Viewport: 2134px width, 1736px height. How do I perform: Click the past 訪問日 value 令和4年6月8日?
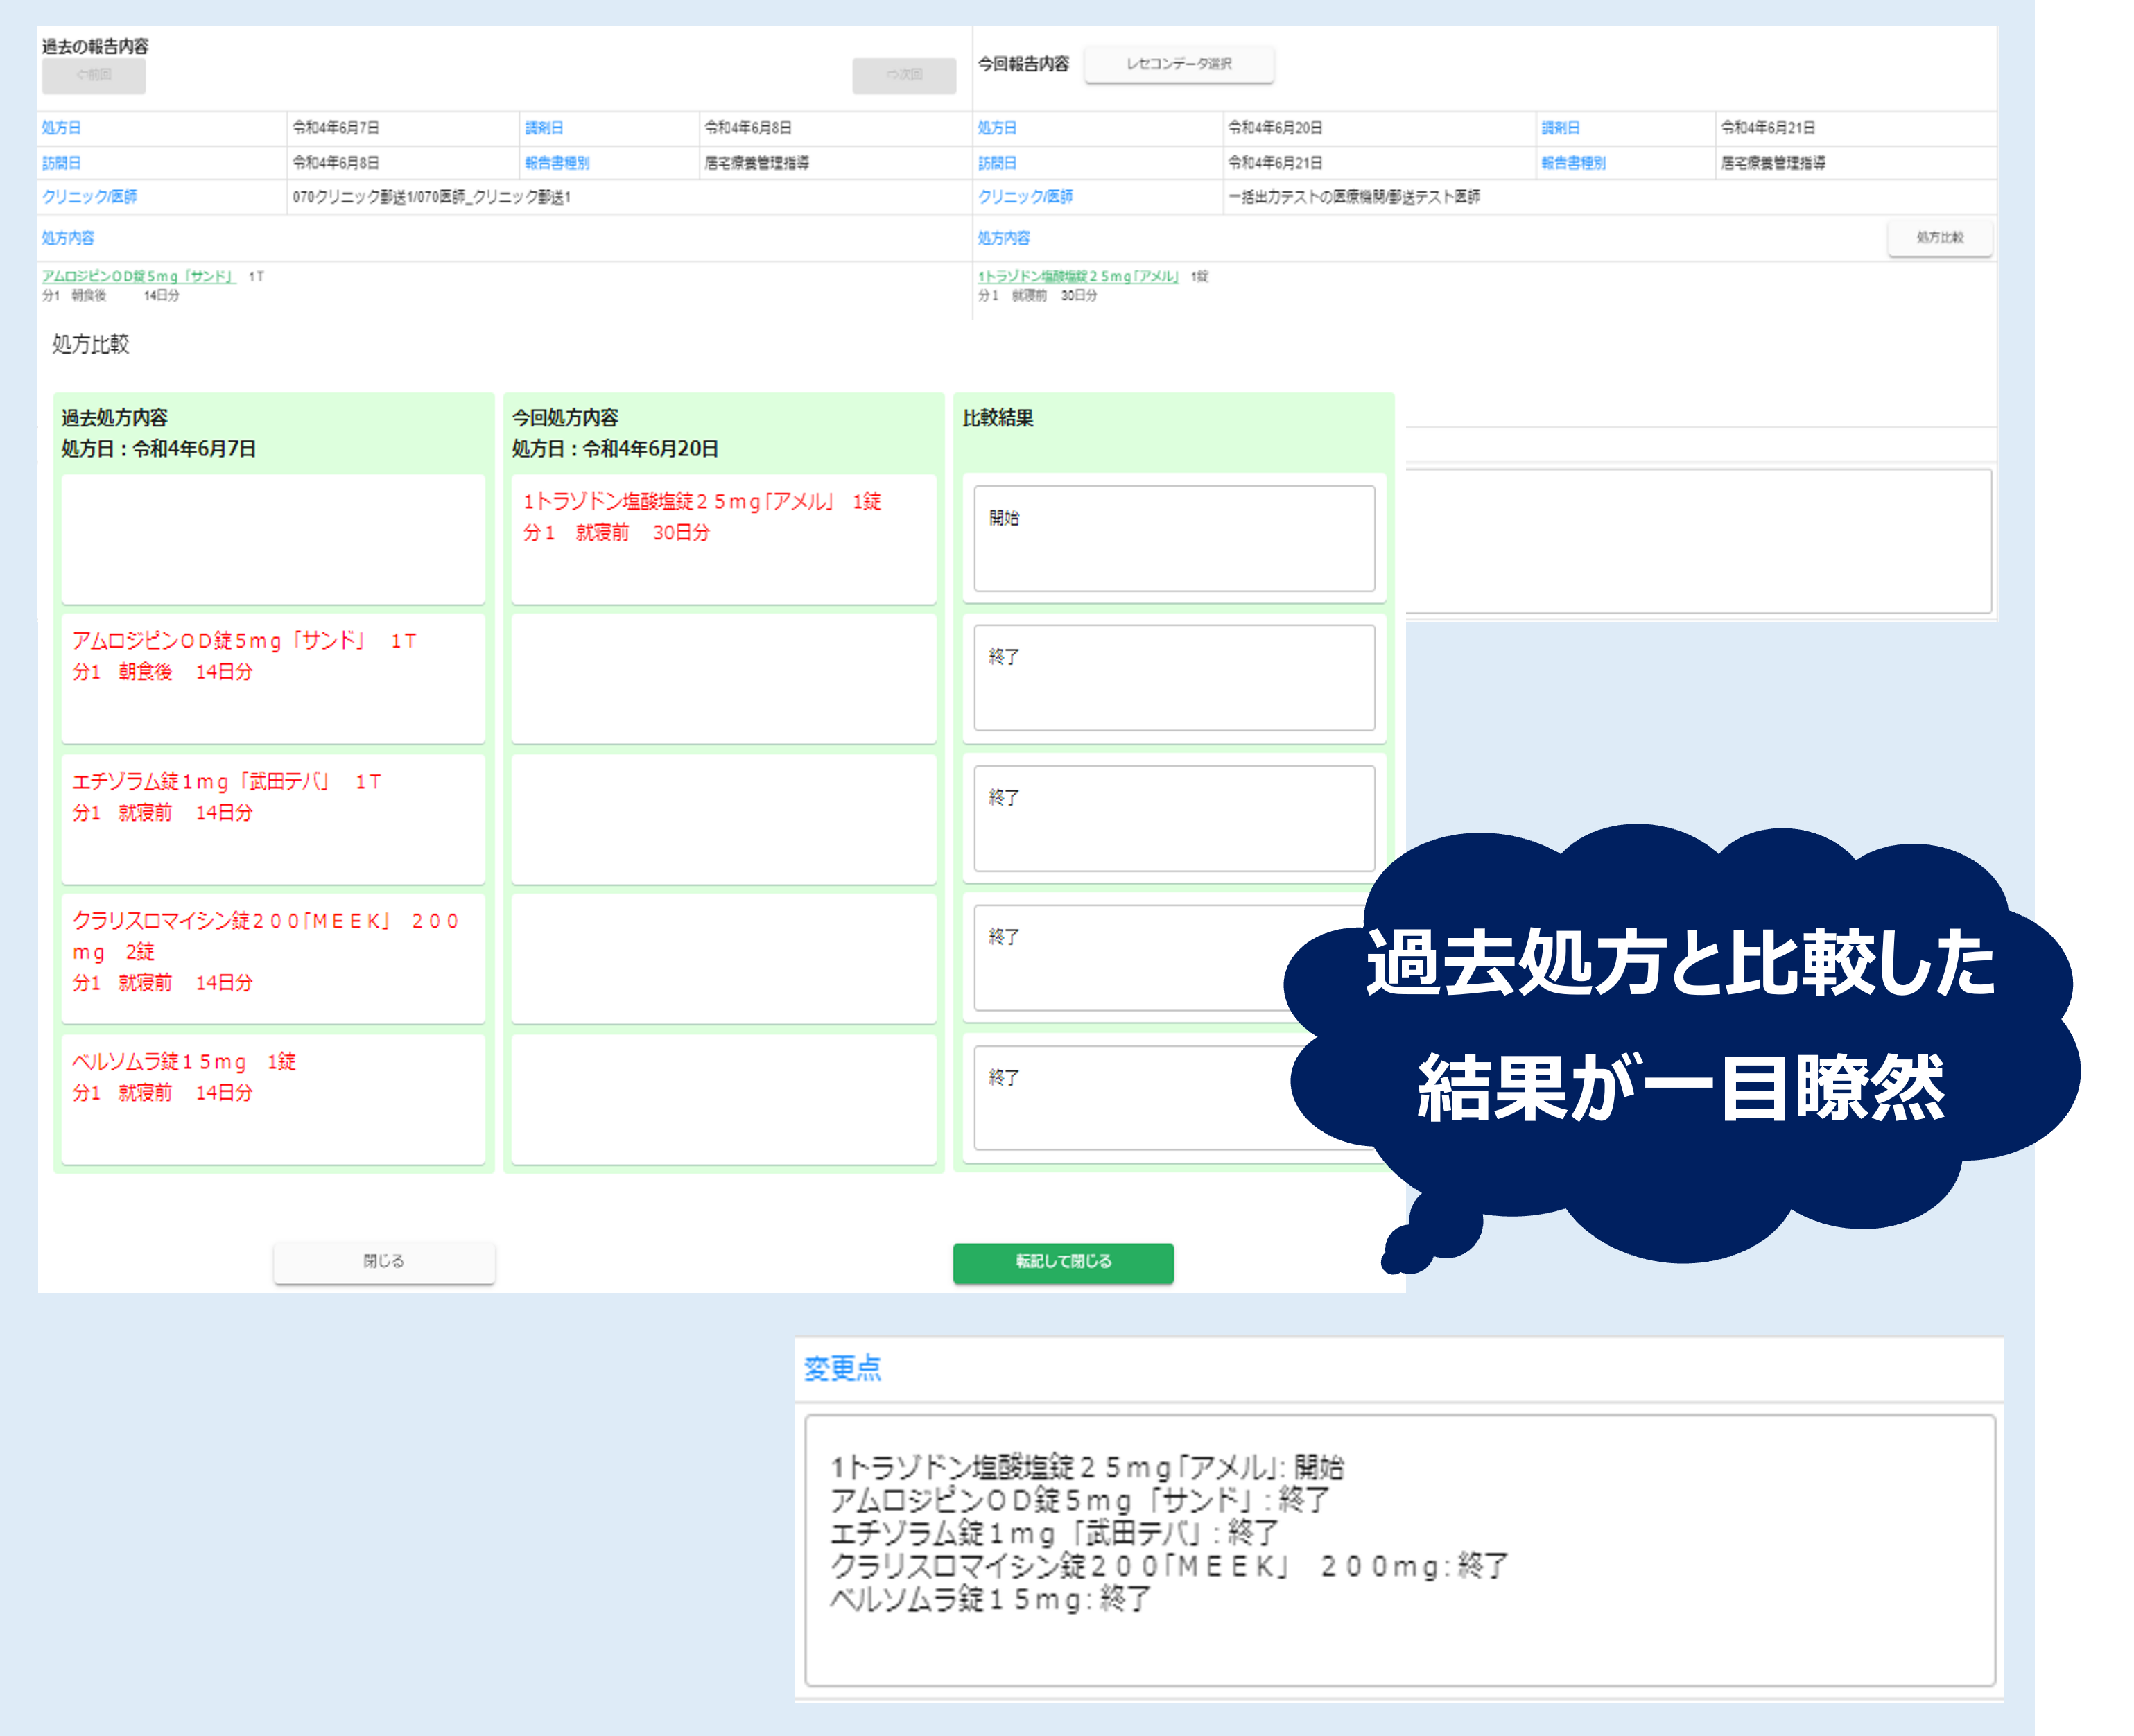pyautogui.click(x=336, y=163)
